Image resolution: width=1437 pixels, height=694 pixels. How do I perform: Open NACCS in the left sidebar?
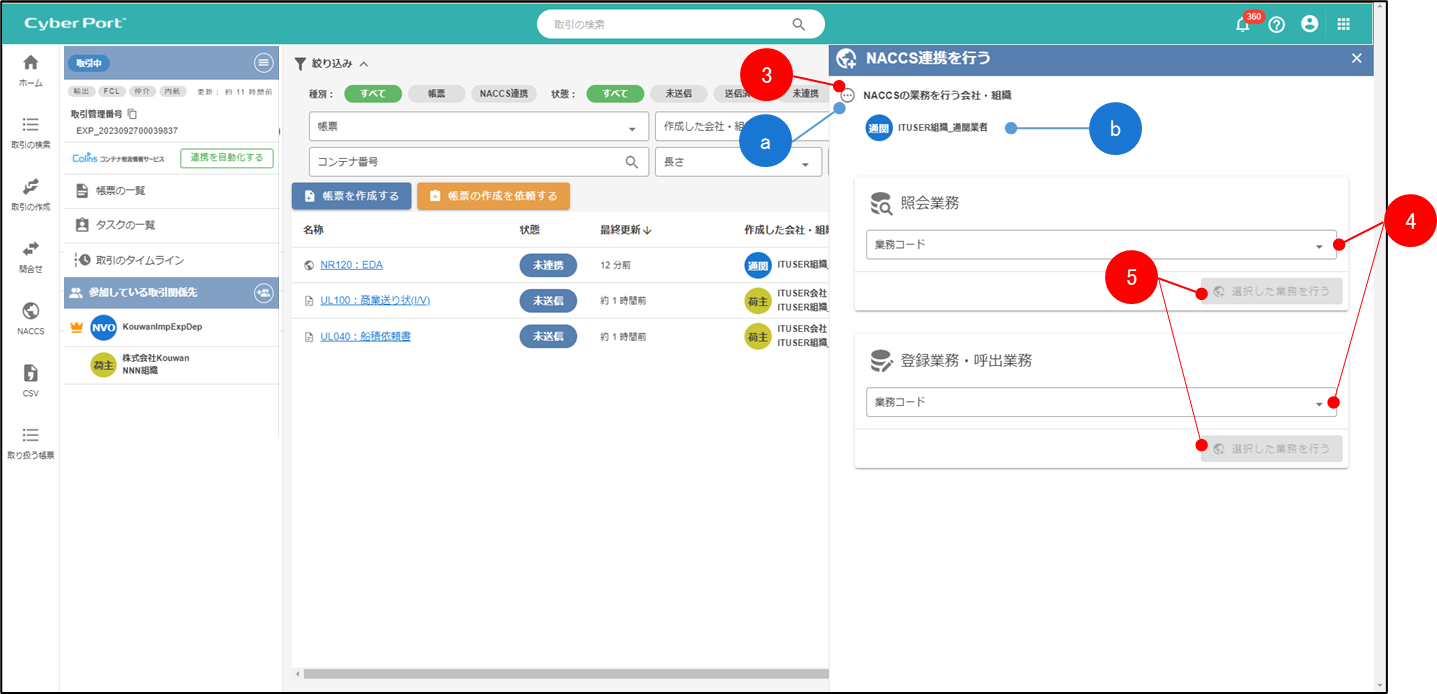(x=31, y=318)
